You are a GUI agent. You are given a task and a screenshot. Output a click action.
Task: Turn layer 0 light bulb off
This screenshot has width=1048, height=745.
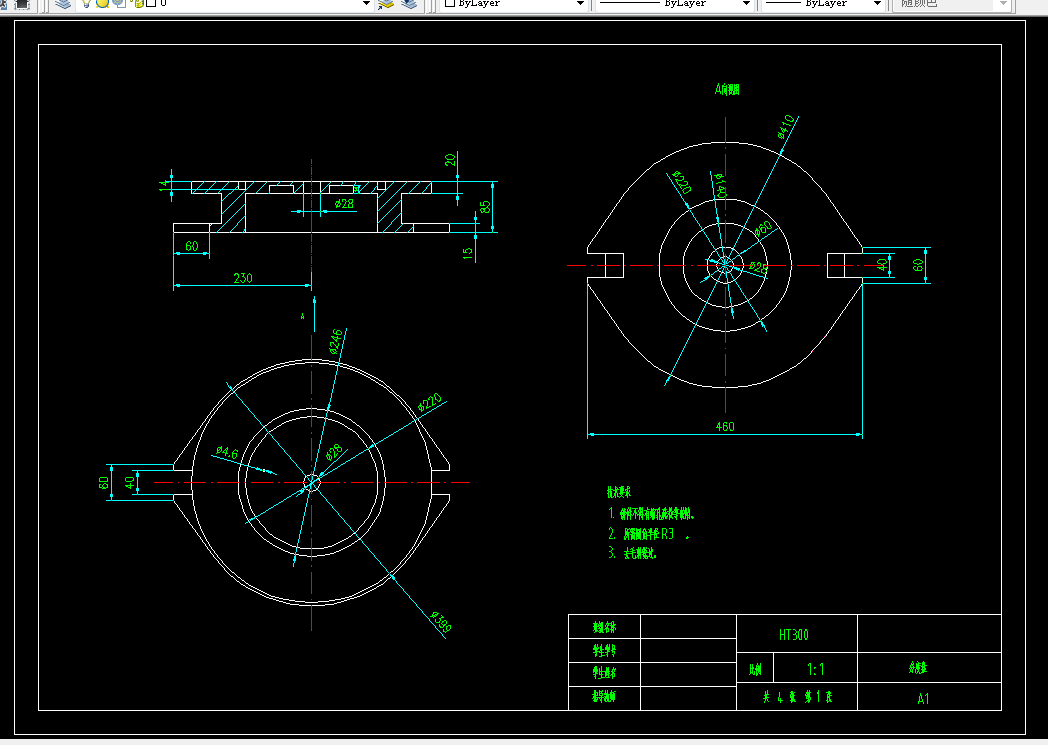coord(86,3)
